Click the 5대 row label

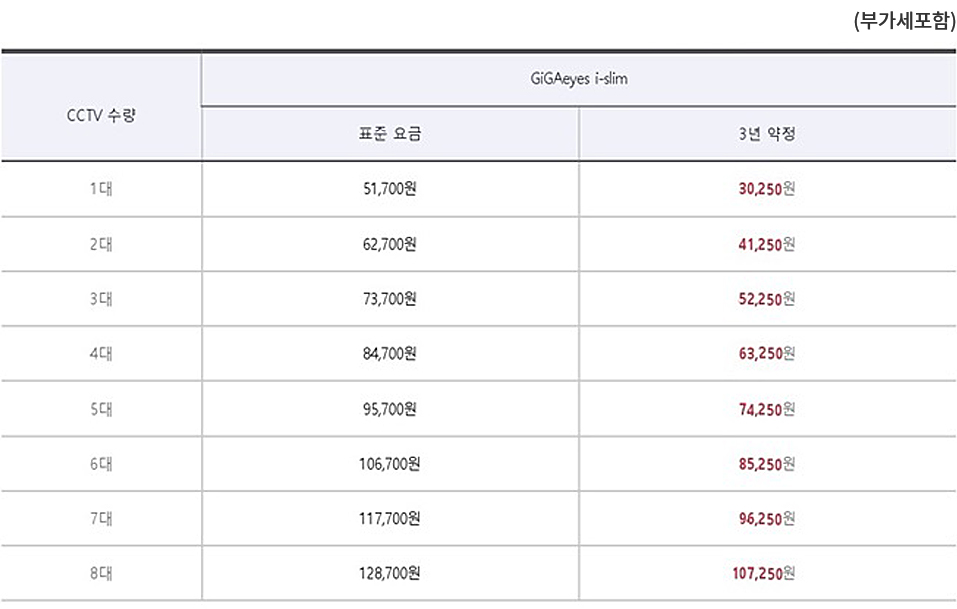(x=100, y=409)
